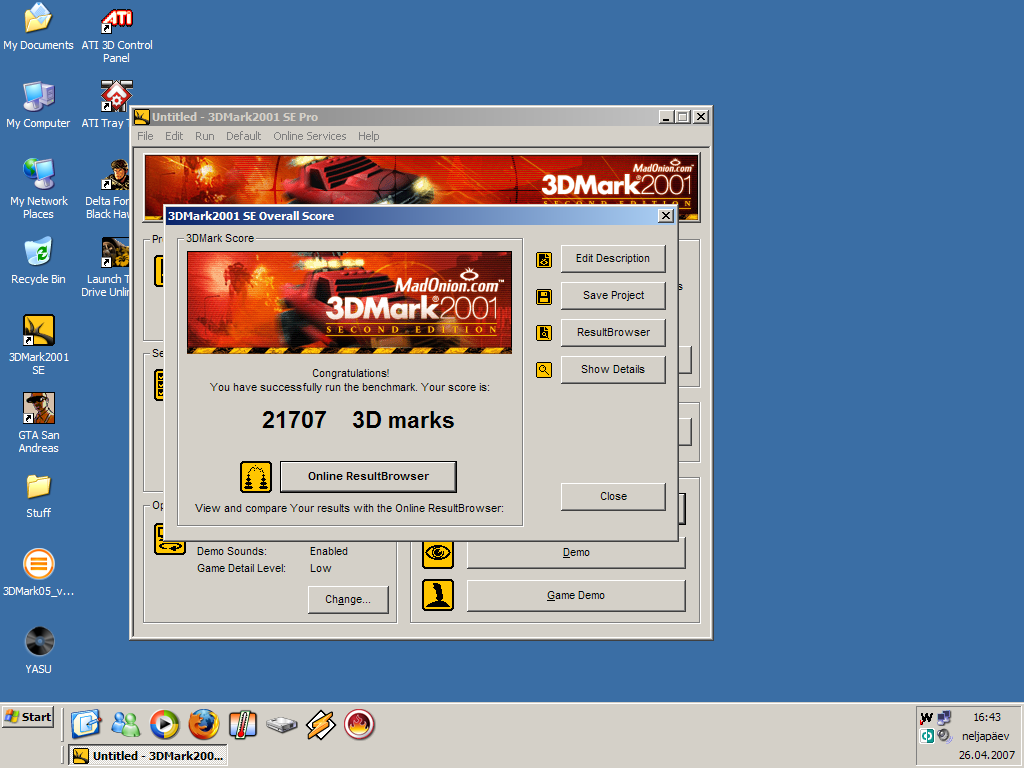Open the Edit menu
Image resolution: width=1024 pixels, height=768 pixels.
pos(174,136)
